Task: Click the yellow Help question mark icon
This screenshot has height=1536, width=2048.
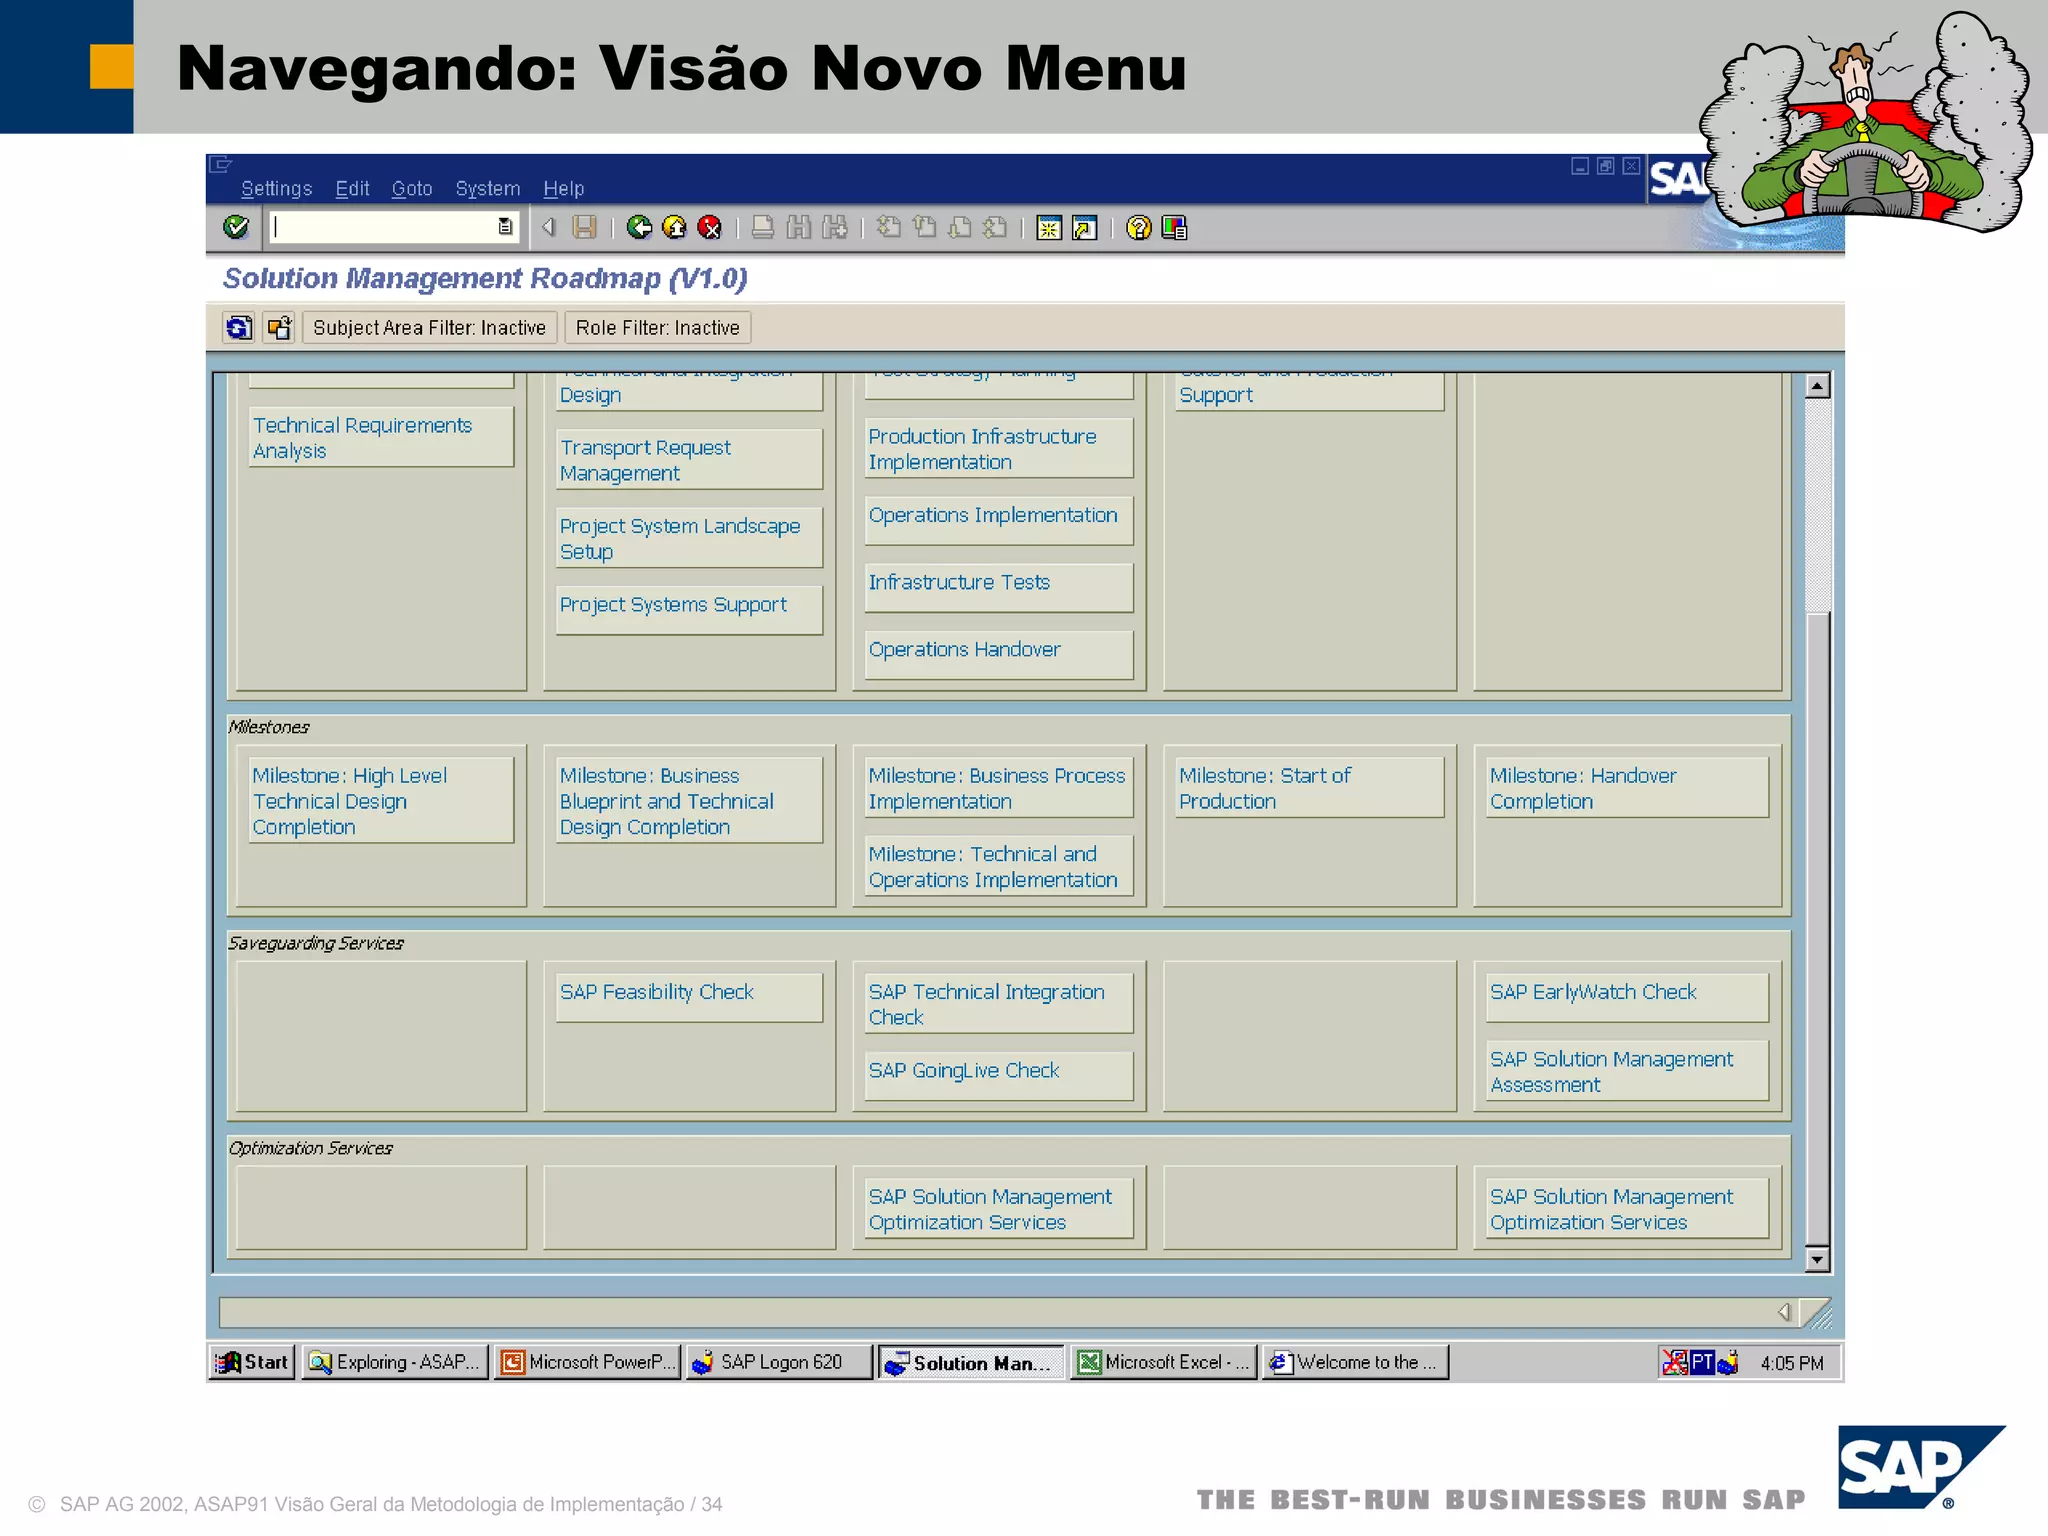Action: pos(1138,228)
